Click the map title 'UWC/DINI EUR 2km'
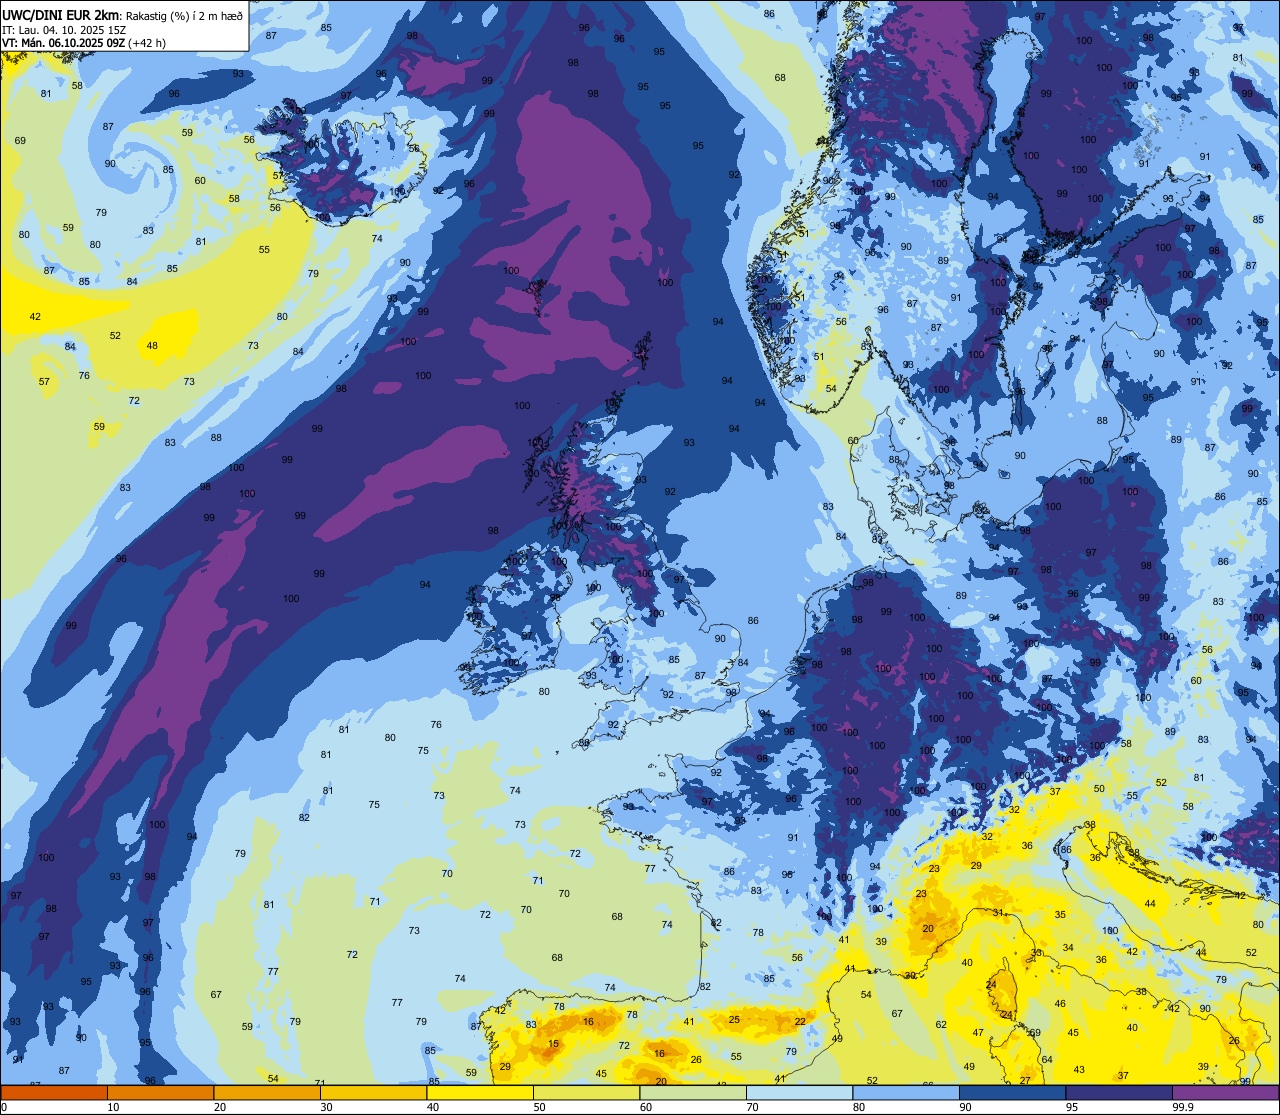Image resolution: width=1280 pixels, height=1115 pixels. click(x=60, y=14)
